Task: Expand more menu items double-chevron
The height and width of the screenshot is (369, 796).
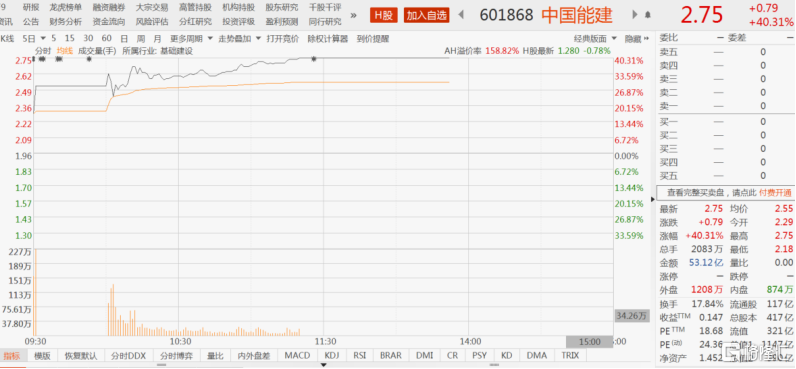Action: click(353, 15)
